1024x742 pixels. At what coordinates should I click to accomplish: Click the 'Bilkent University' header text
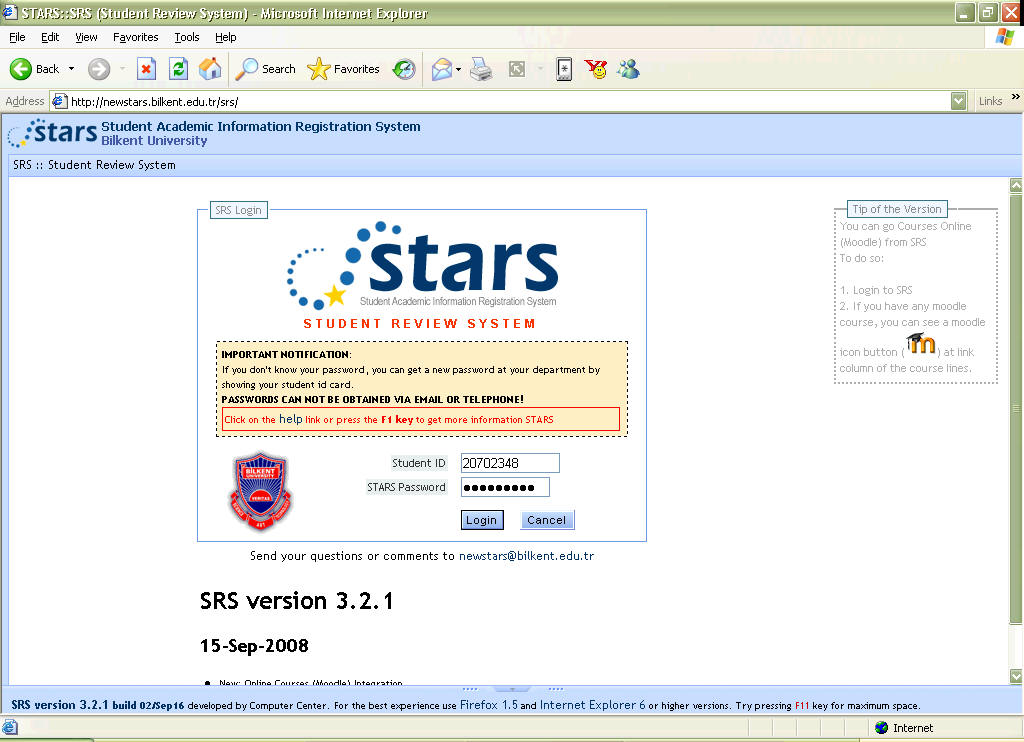(154, 141)
